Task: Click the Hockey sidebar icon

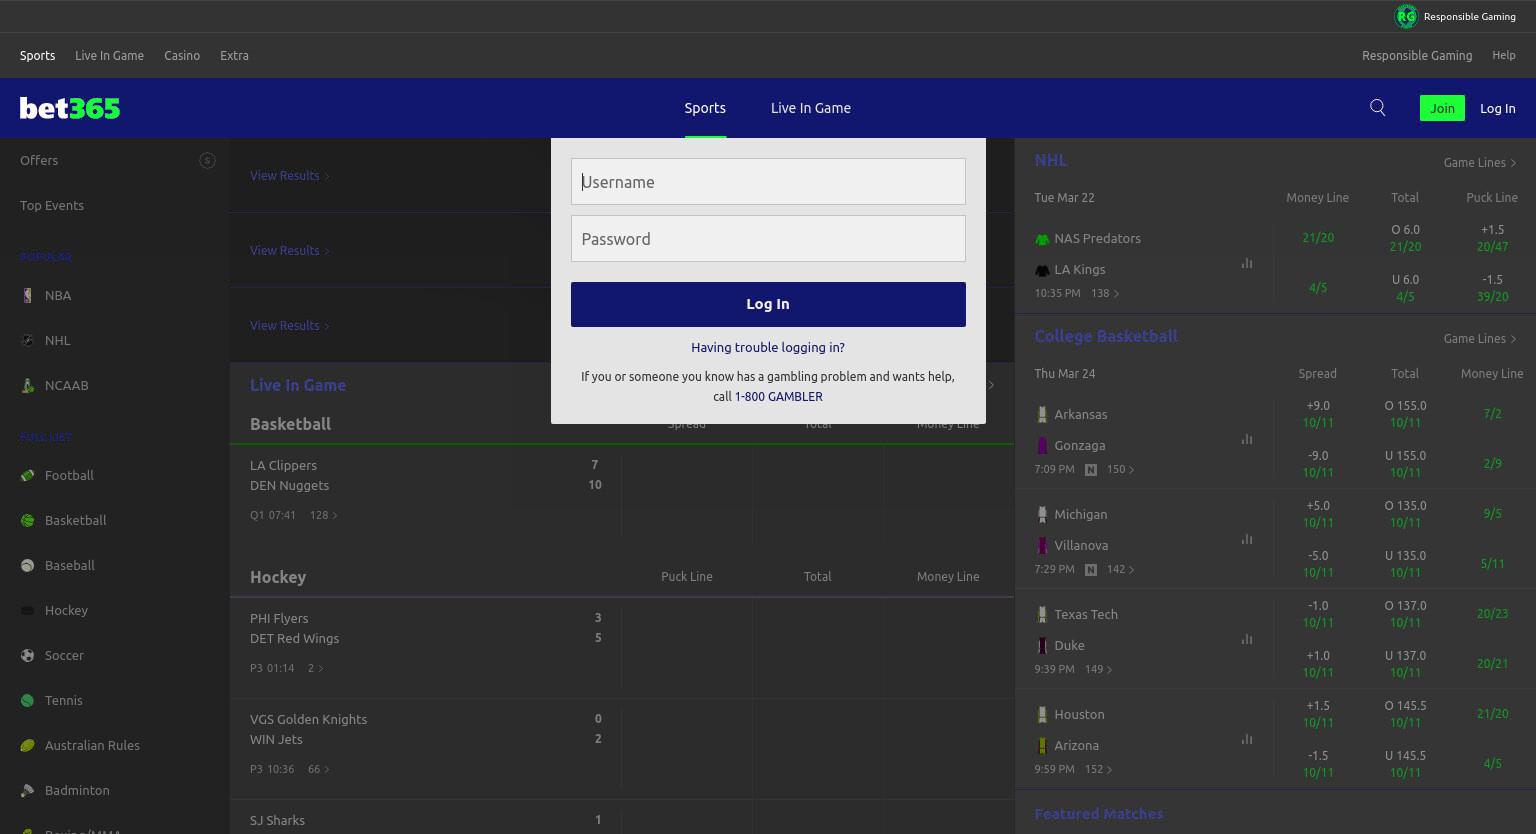Action: [27, 610]
